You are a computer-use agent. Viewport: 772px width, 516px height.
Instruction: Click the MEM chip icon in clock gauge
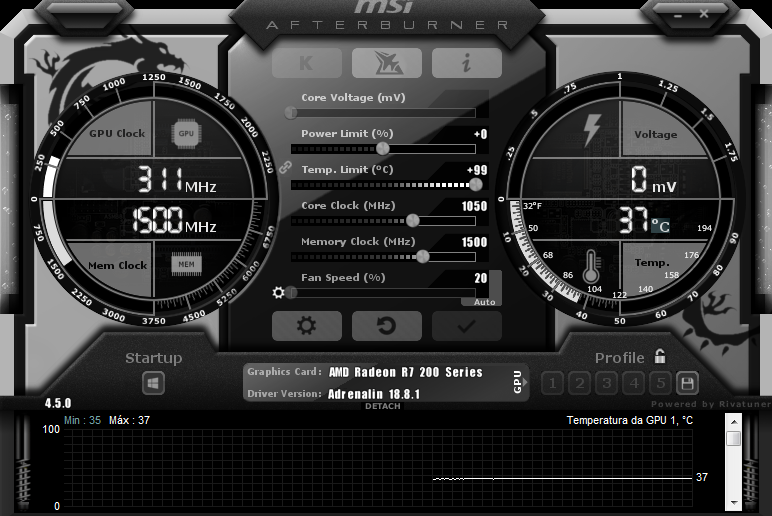coord(186,264)
